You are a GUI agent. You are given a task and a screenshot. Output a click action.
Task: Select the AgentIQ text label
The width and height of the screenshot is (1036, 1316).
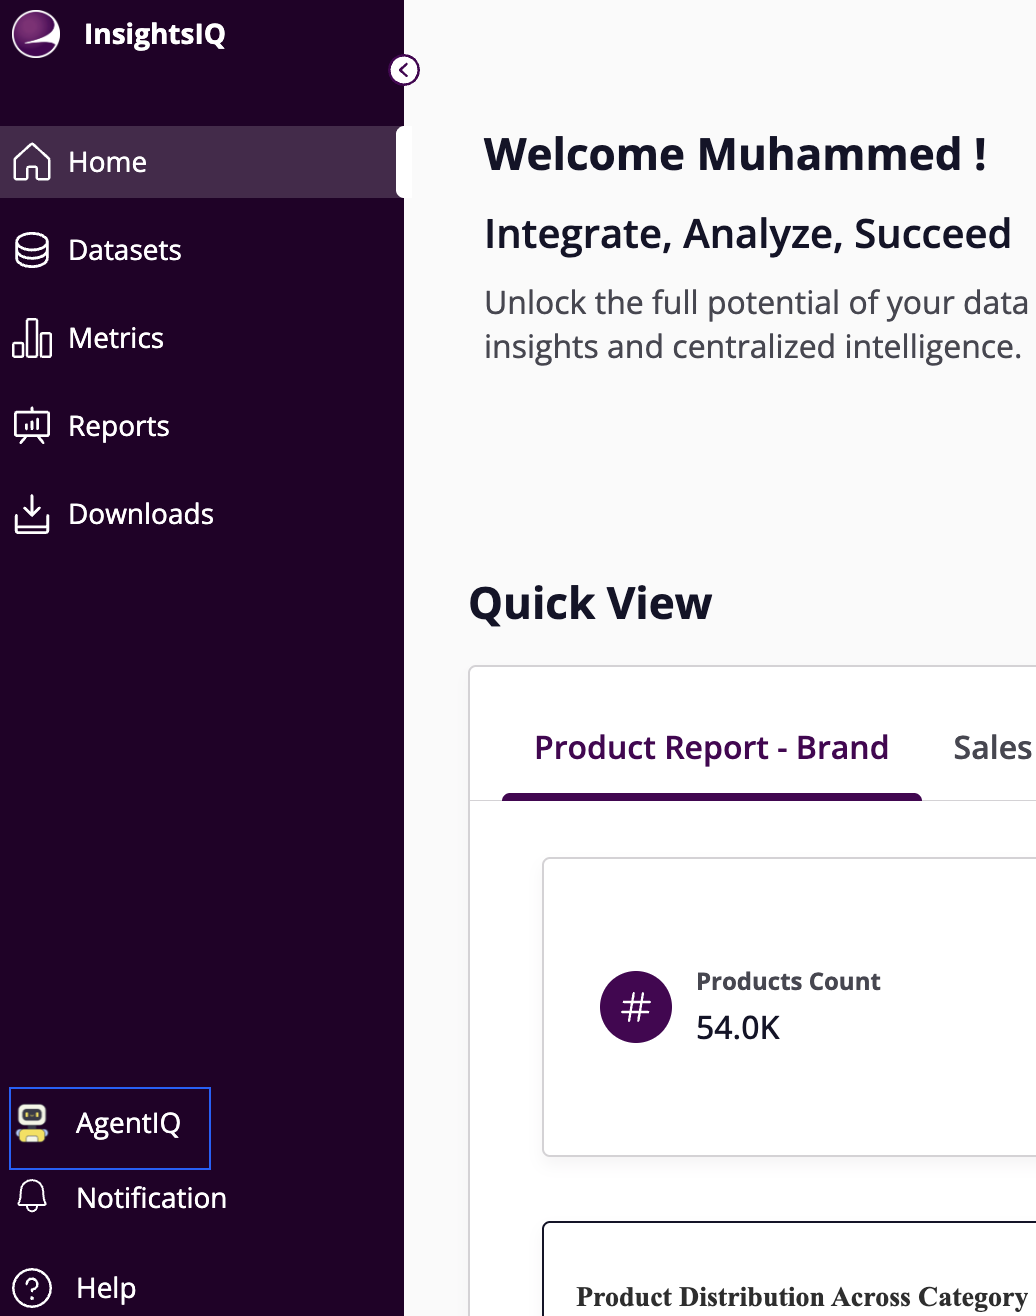pyautogui.click(x=128, y=1124)
